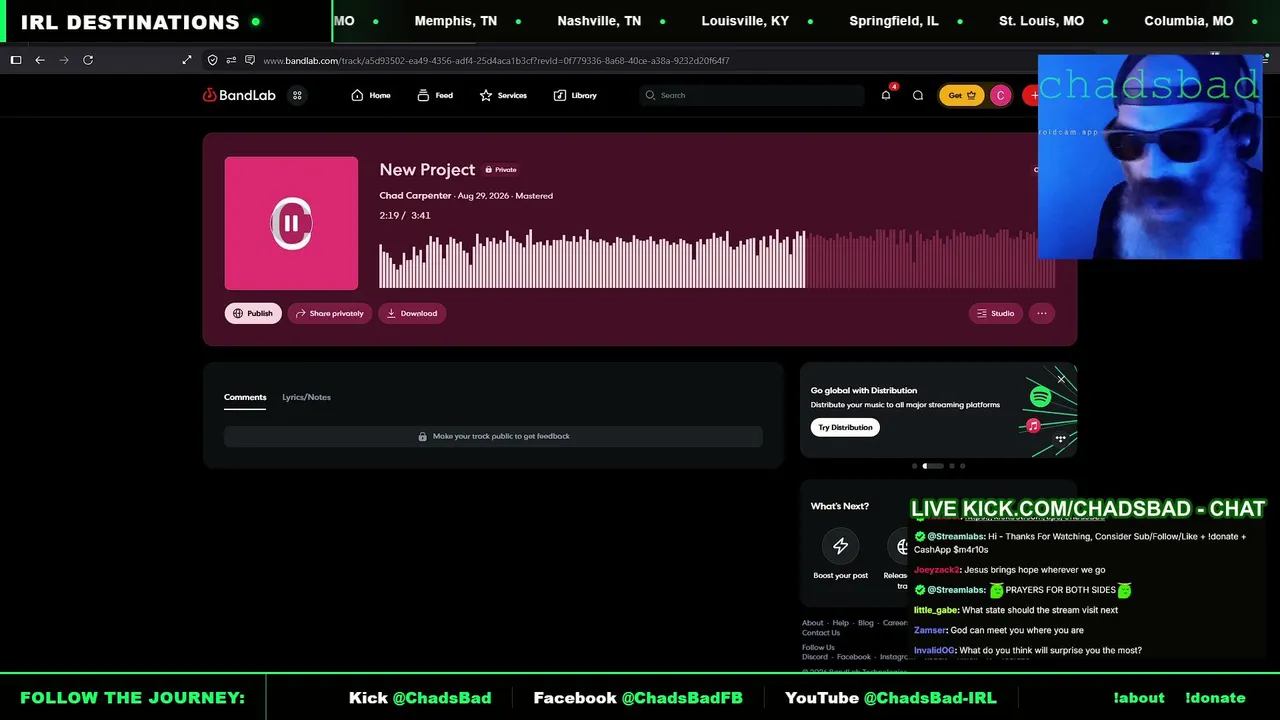1280x720 pixels.
Task: Go to the Home page
Action: point(371,95)
